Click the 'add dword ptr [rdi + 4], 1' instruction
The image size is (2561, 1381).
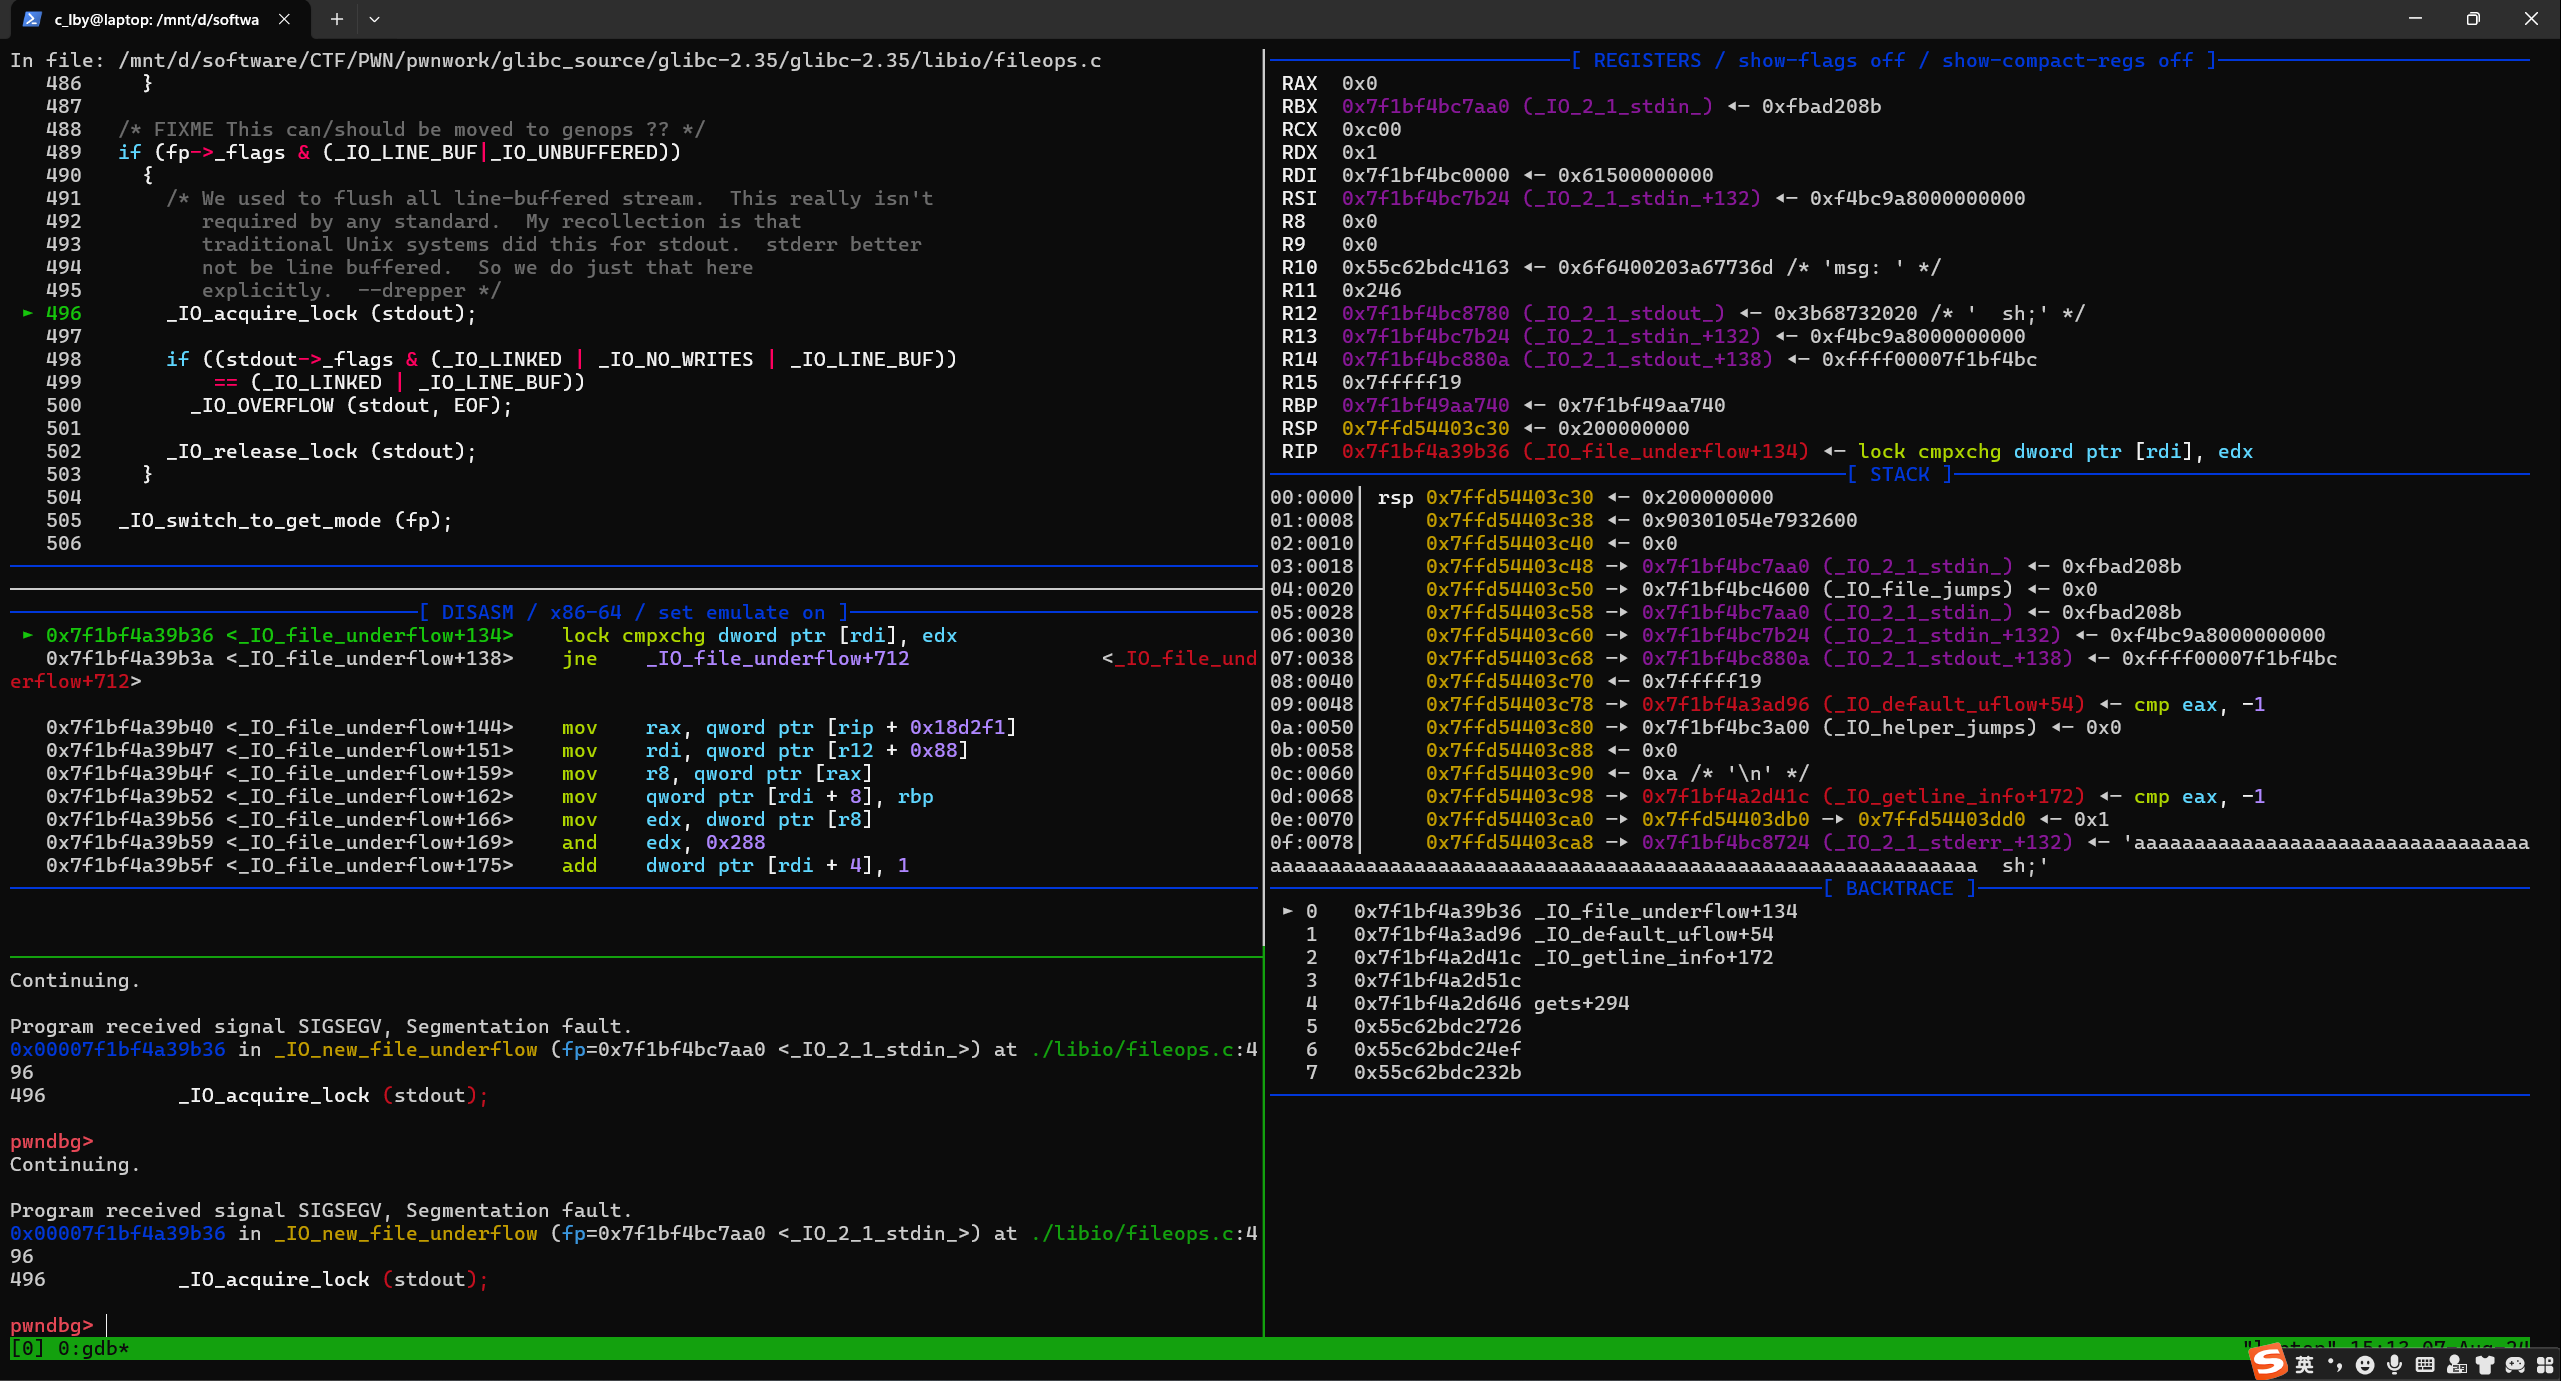(x=735, y=865)
